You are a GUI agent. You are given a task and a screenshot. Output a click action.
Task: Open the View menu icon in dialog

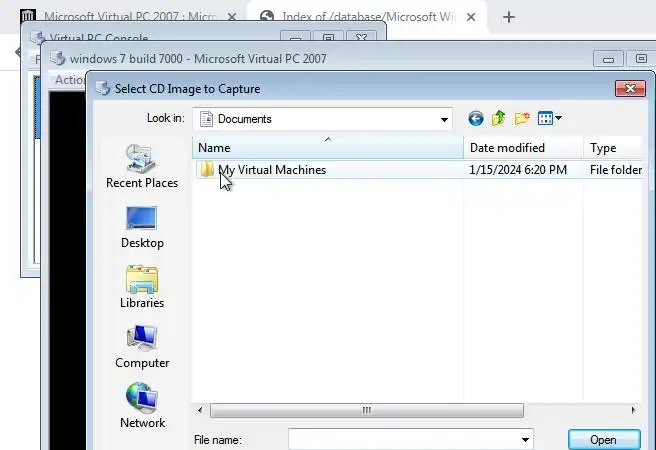pyautogui.click(x=546, y=119)
